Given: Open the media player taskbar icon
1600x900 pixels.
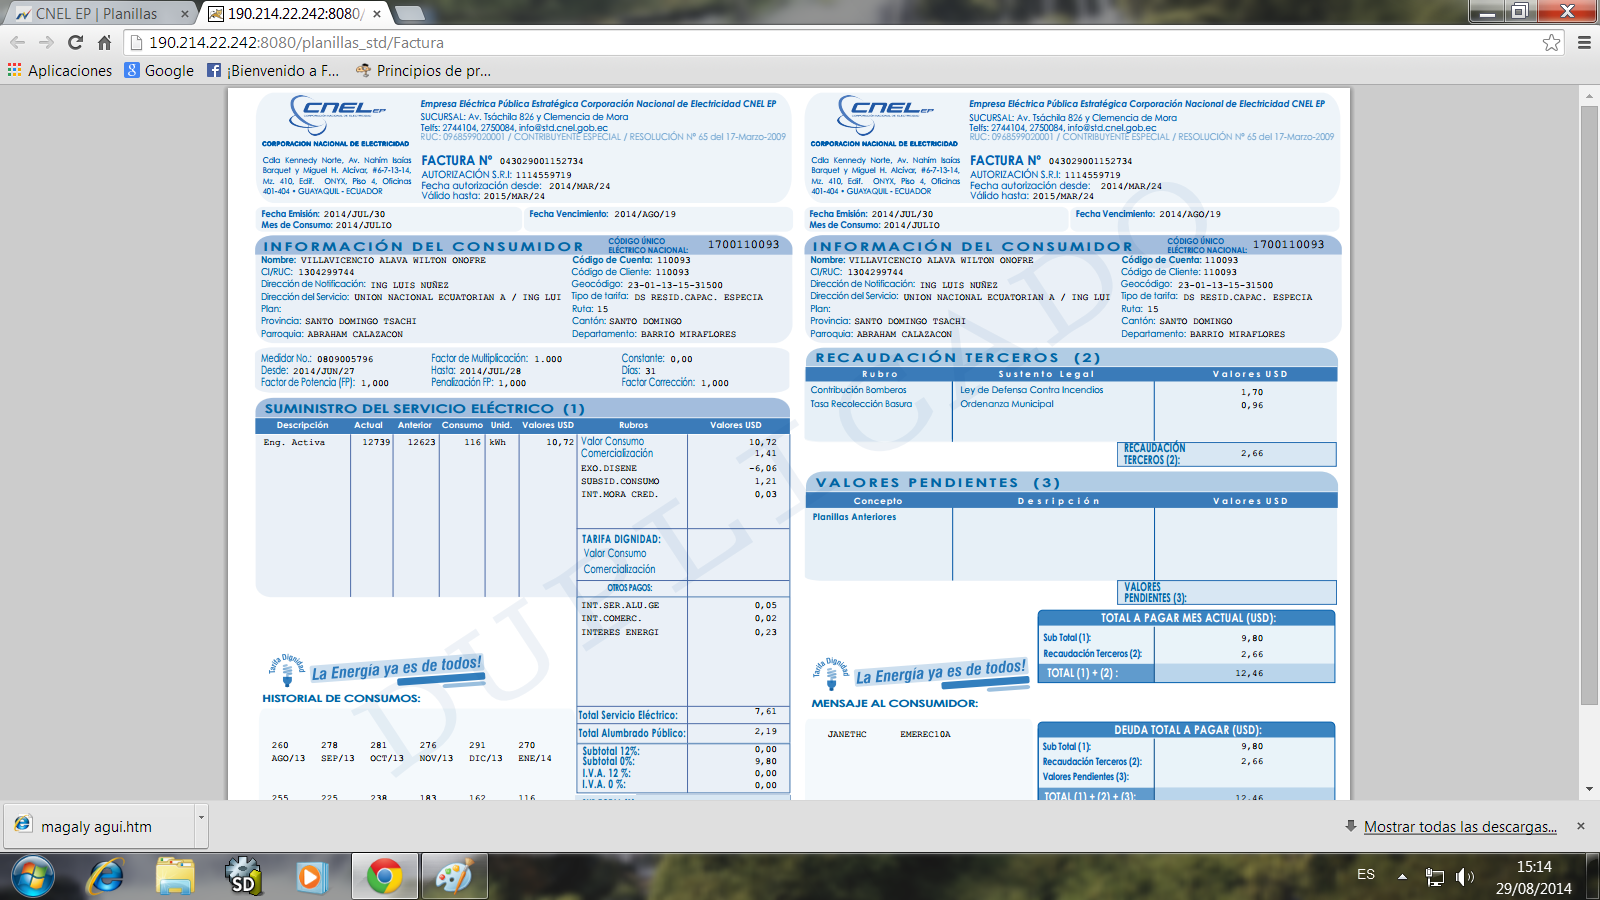Looking at the screenshot, I should pyautogui.click(x=311, y=877).
